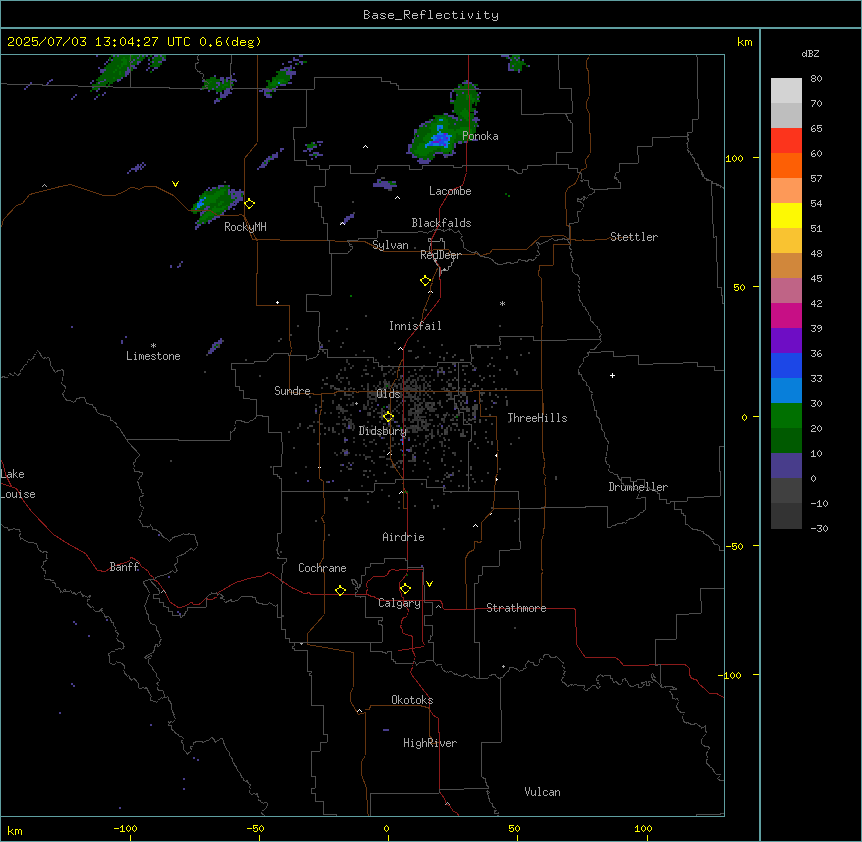Click the Didsbury label
Viewport: 862px width, 842px height.
click(383, 431)
